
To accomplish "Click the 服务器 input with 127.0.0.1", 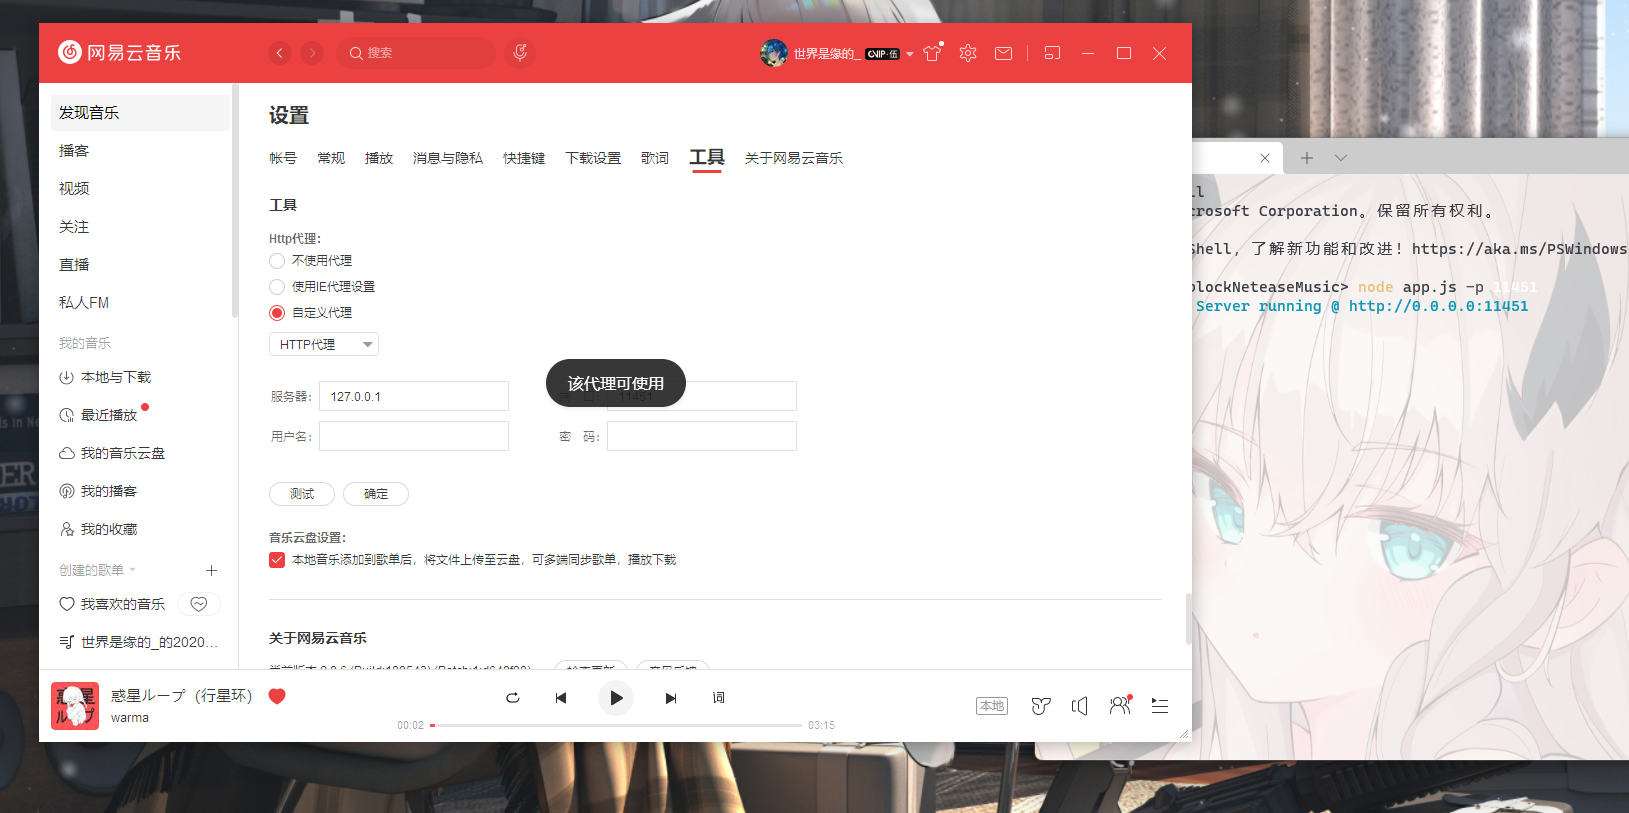I will pyautogui.click(x=414, y=396).
